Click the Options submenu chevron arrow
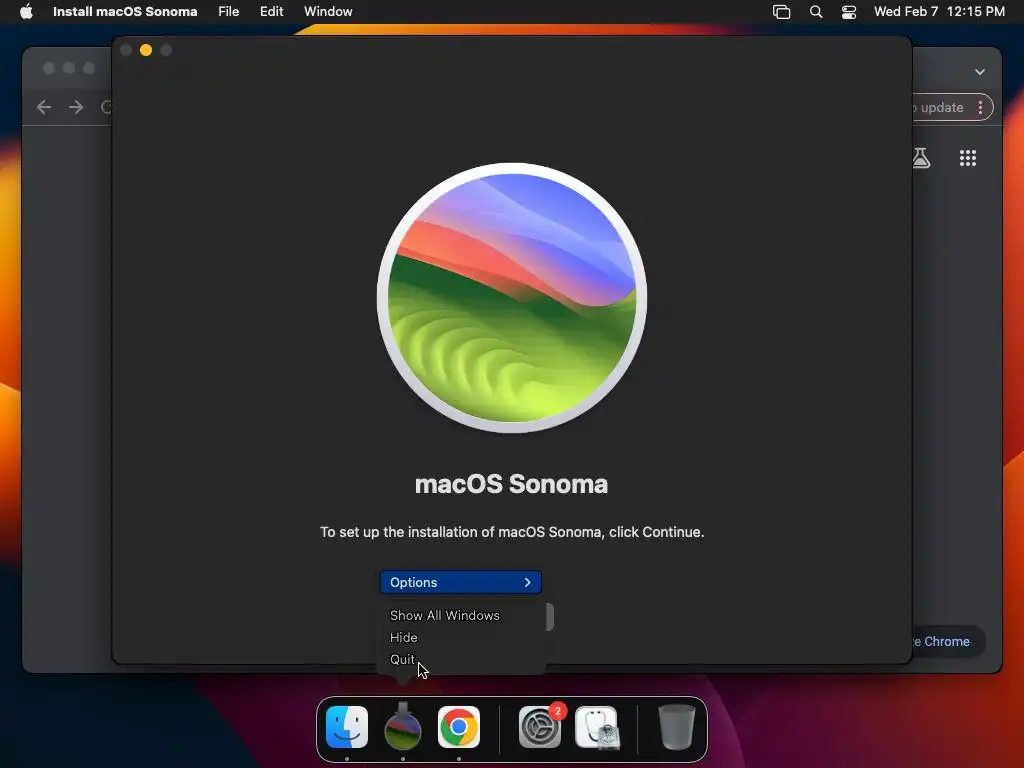This screenshot has width=1024, height=768. pyautogui.click(x=528, y=582)
